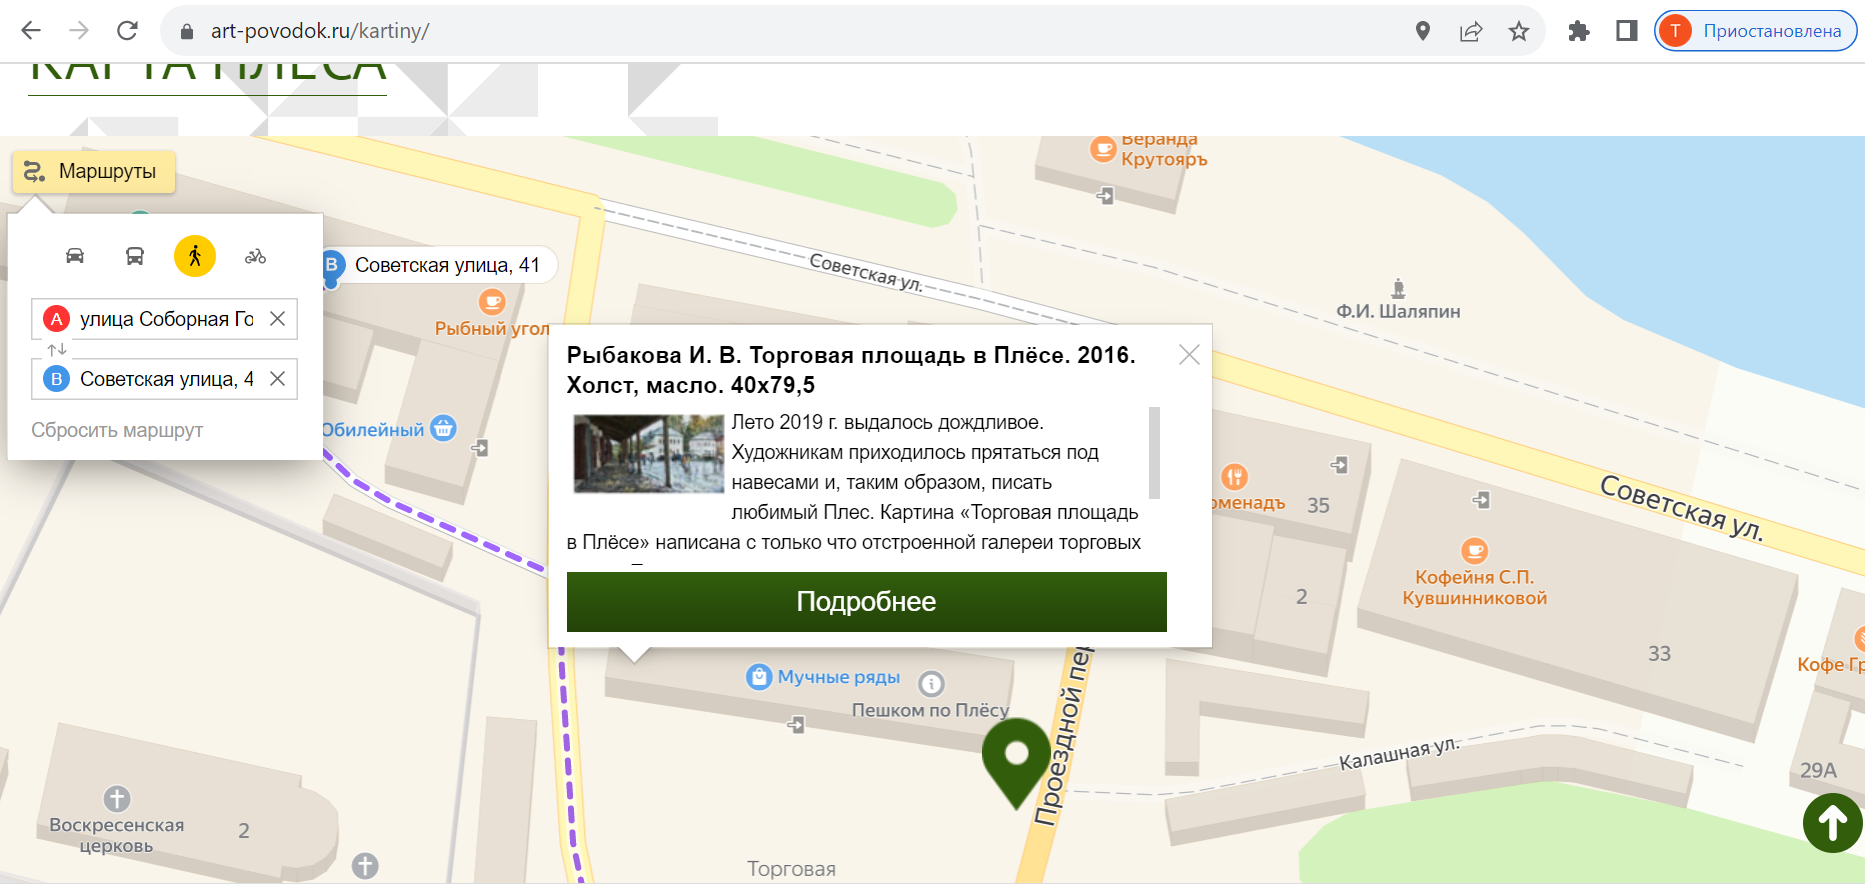Open the browser extensions puzzle icon
Viewport: 1865px width, 887px height.
[x=1579, y=31]
